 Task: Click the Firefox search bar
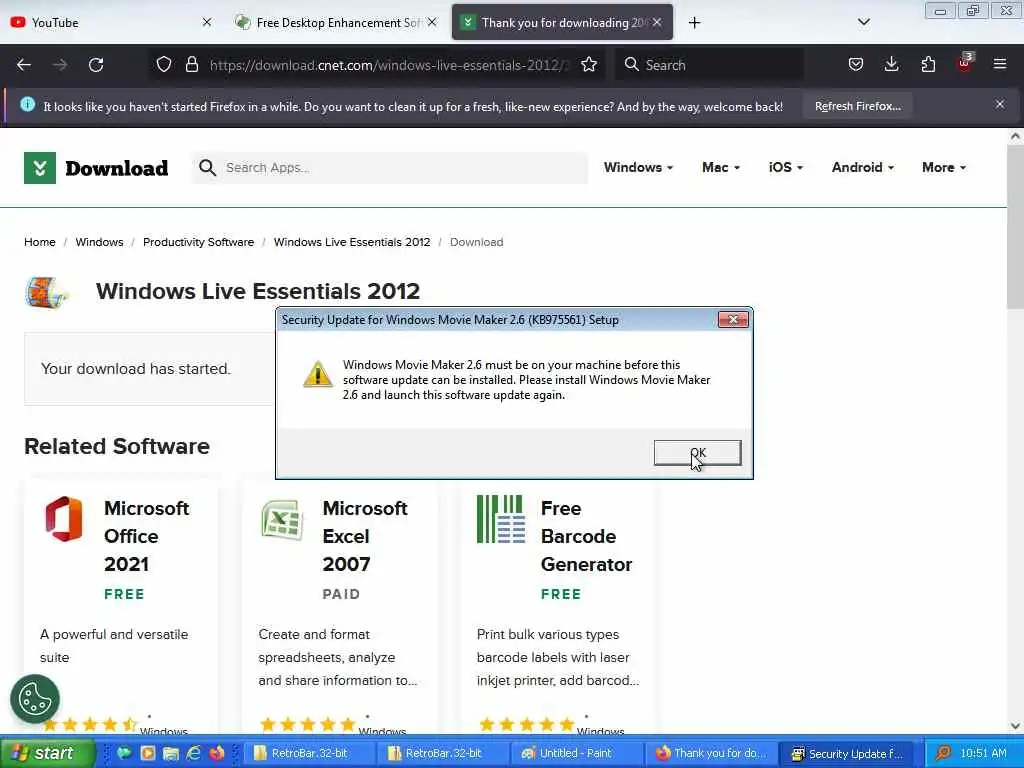click(x=710, y=65)
